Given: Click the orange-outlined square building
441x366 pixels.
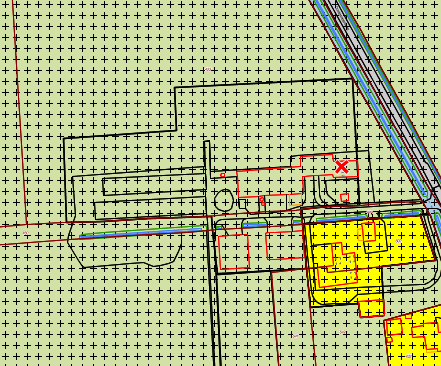Looking at the screenshot, I should (x=296, y=199).
